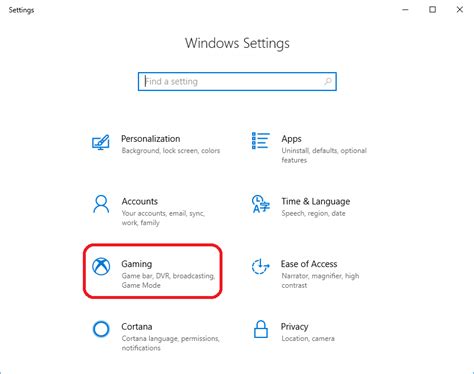Viewport: 474px width, 374px height.
Task: Click the Time & Language clock icon
Action: coord(261,204)
